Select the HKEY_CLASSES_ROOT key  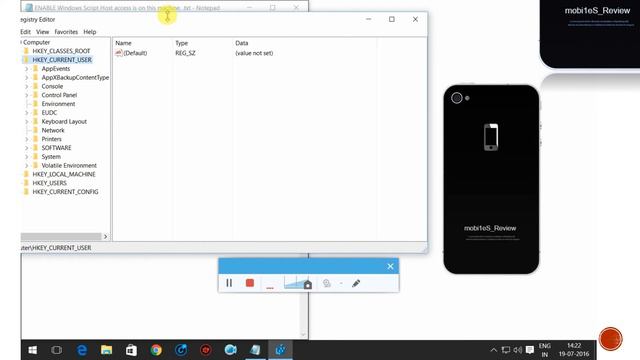click(x=61, y=51)
